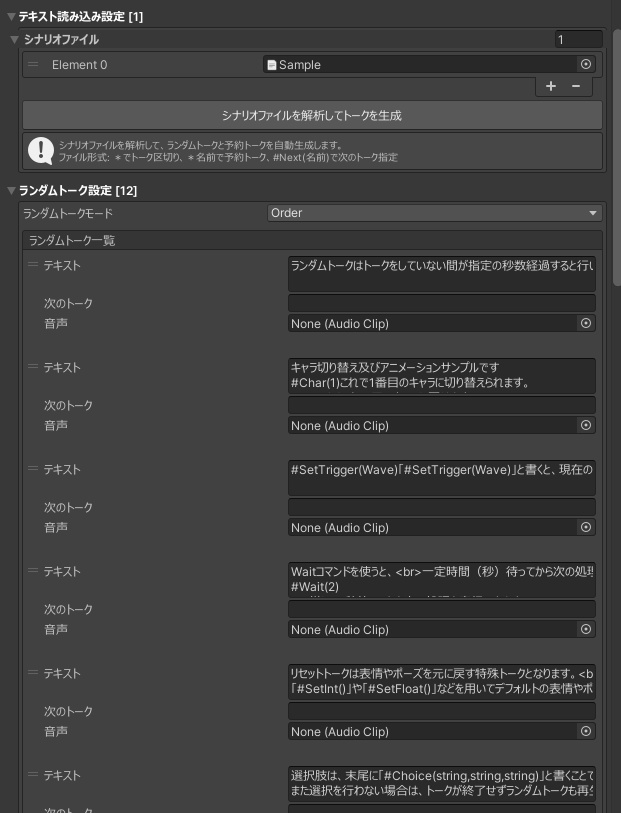Screen dimensions: 621x813
Task: Open audio clip picker for the キャラ切り替え entry
Action: point(586,425)
